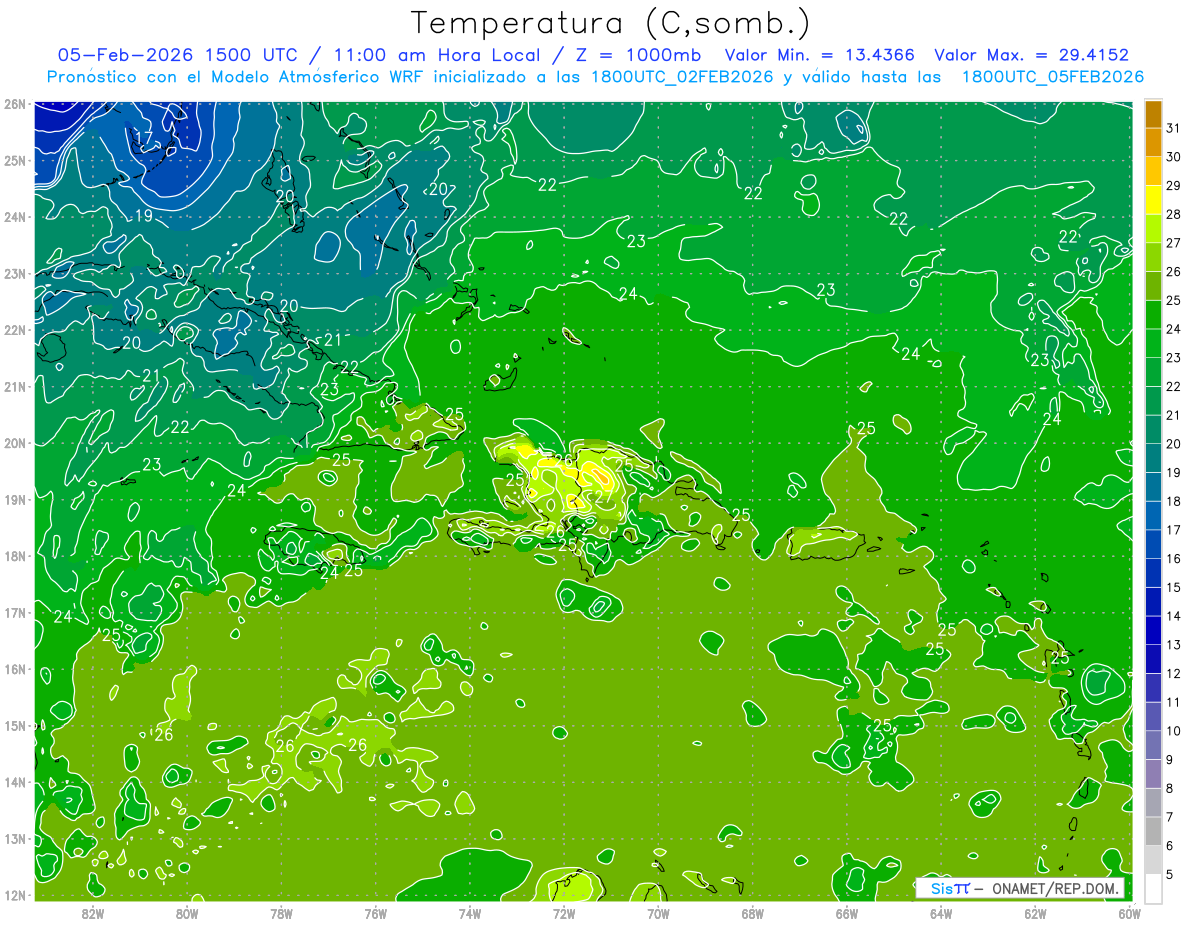Click the 80W longitude axis label

point(187,913)
